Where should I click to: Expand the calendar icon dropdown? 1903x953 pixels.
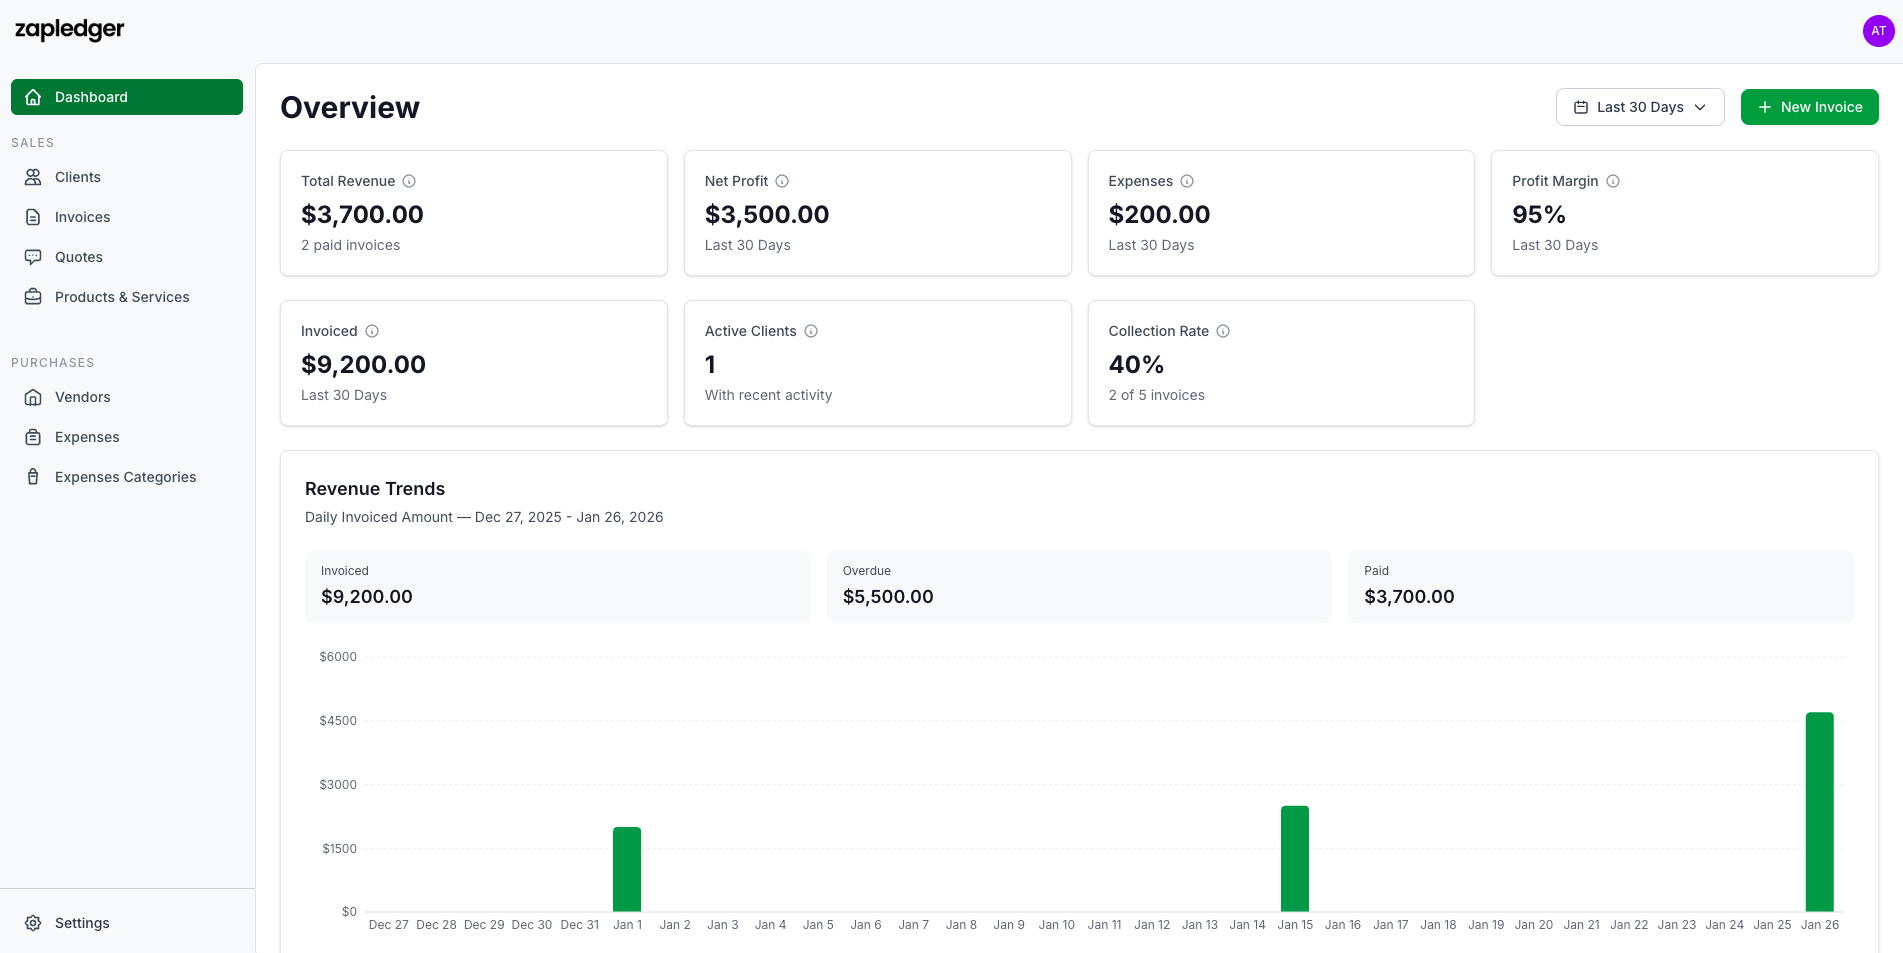(x=1581, y=106)
